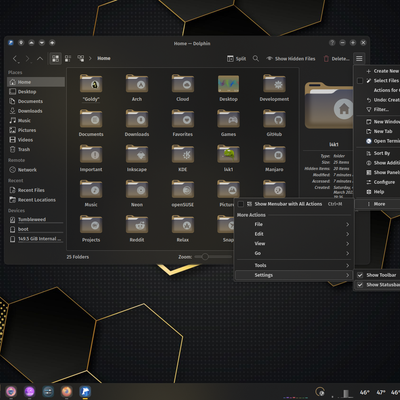Open the Projects folder
The width and height of the screenshot is (400, 400).
[91, 229]
